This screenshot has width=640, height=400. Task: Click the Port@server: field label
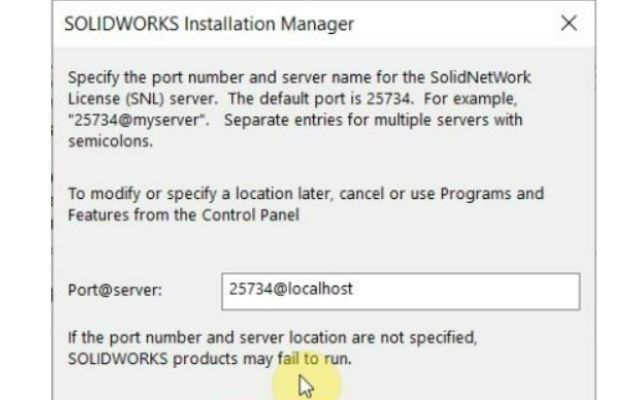pyautogui.click(x=115, y=291)
